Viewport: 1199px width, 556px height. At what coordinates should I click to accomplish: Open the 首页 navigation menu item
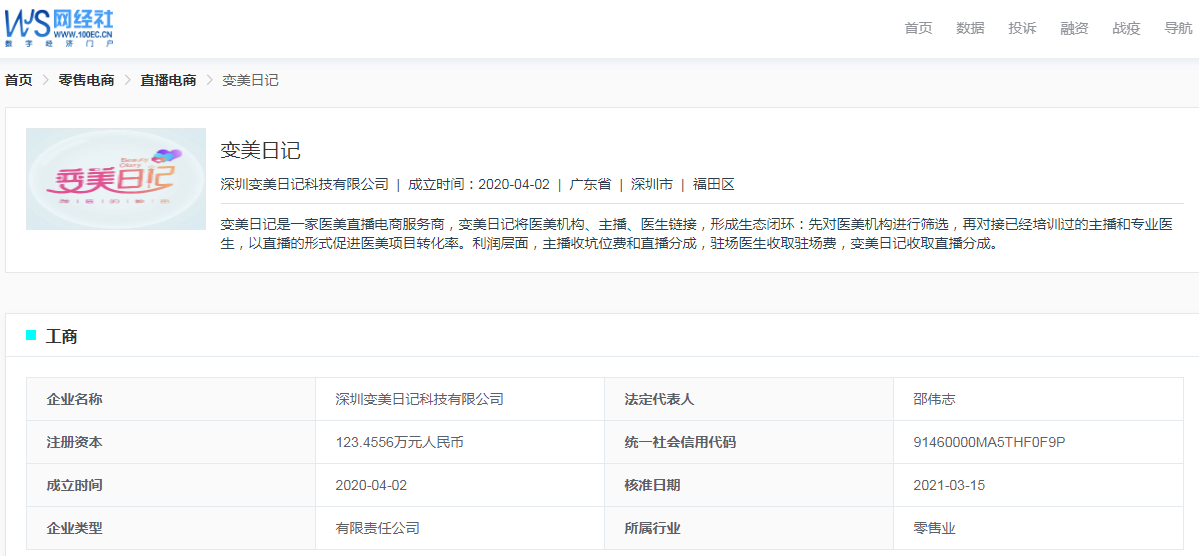coord(918,28)
